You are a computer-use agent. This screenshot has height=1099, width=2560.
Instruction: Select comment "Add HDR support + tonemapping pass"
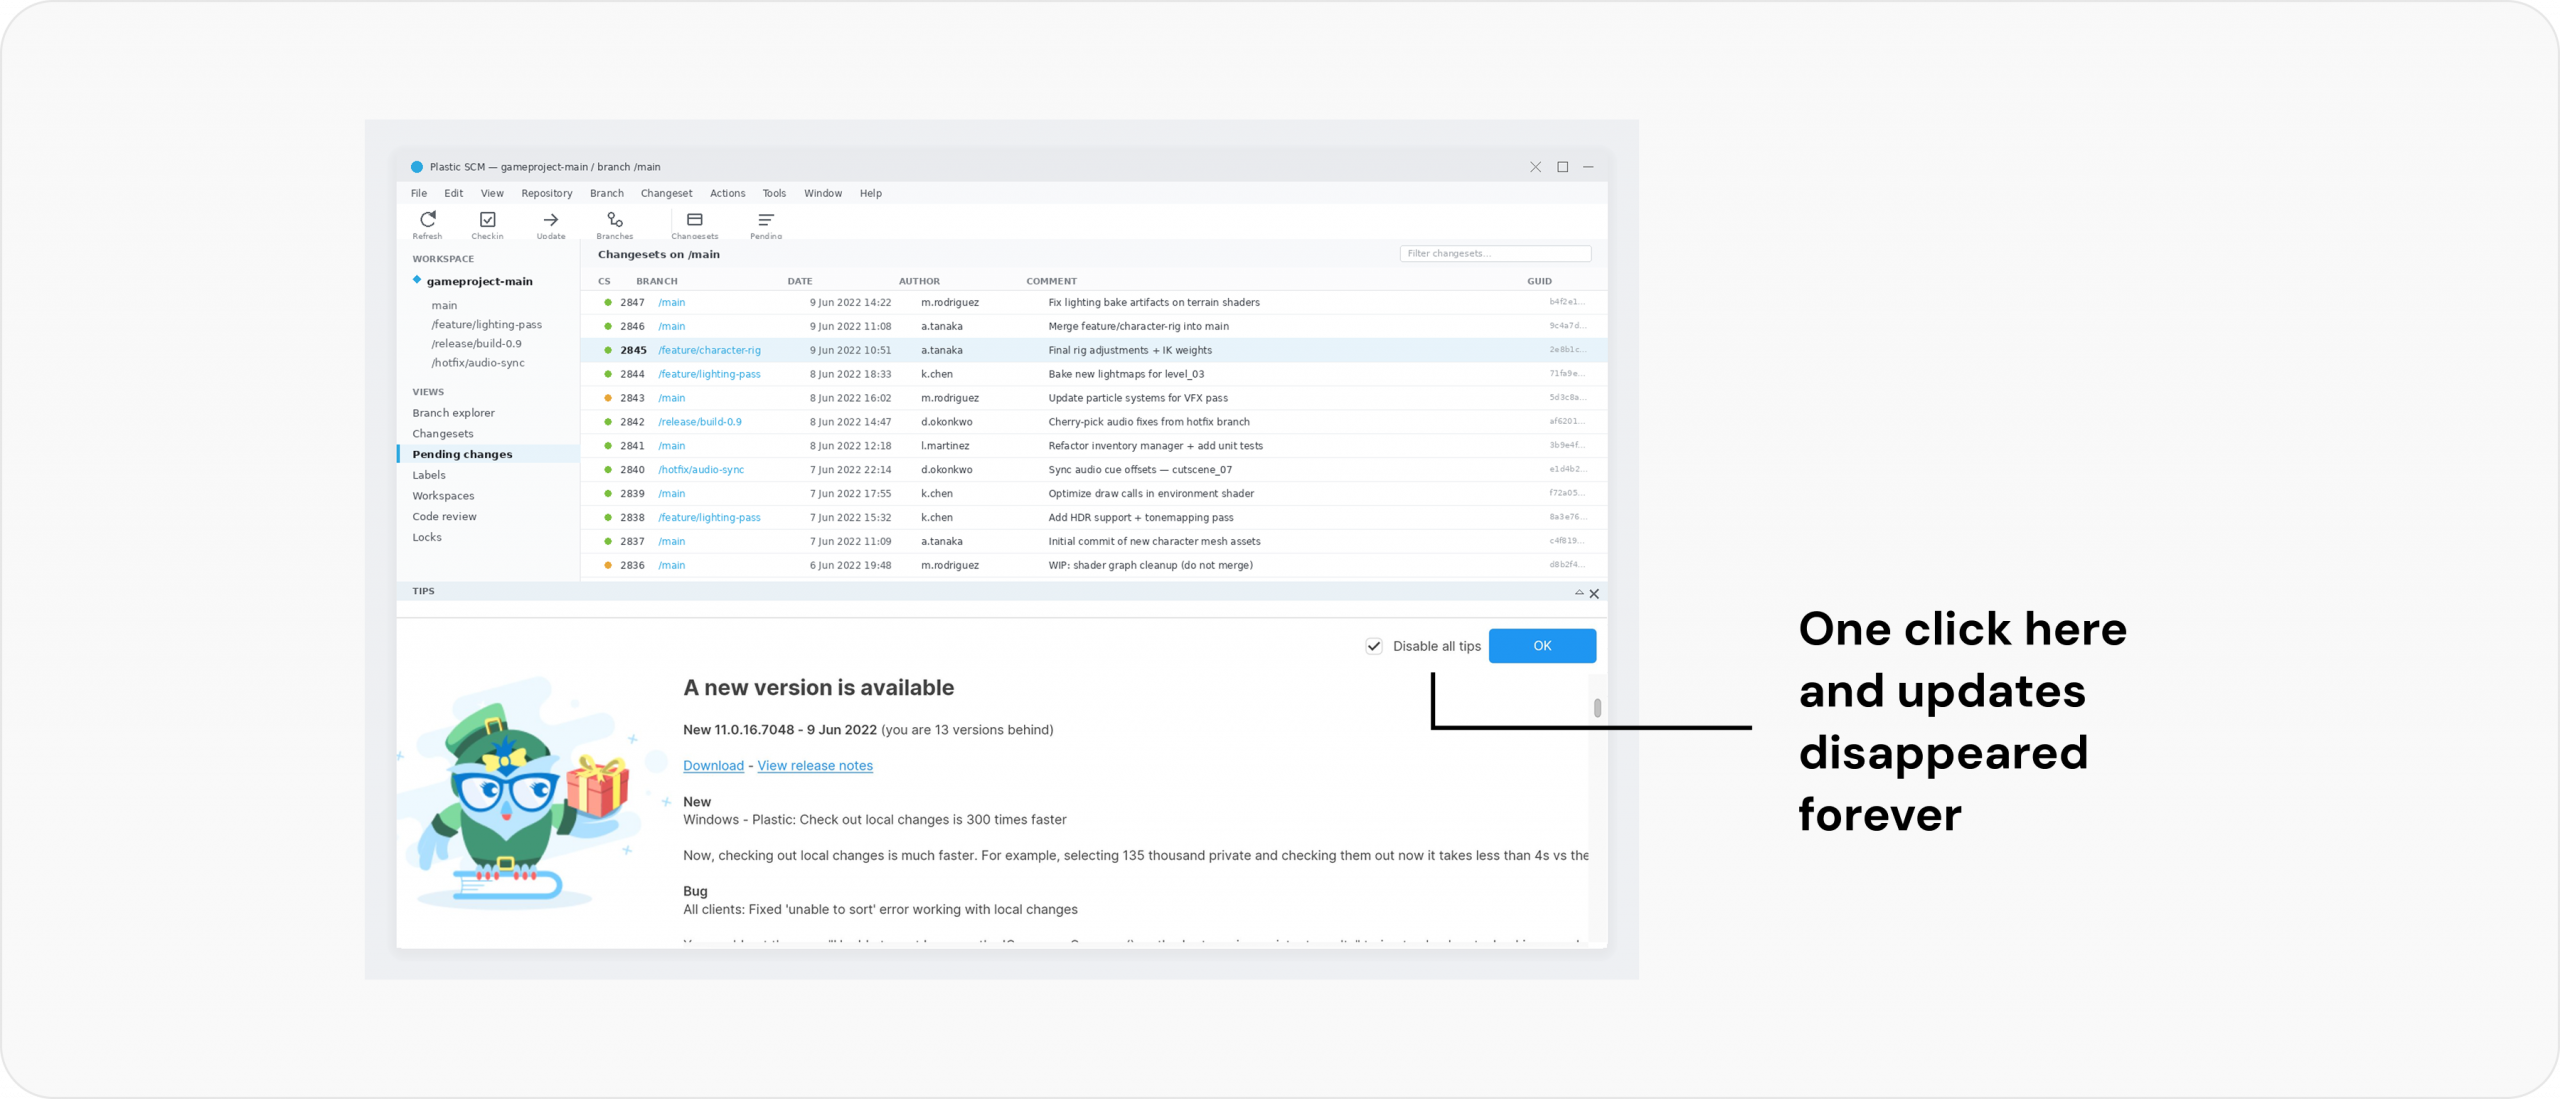click(1141, 518)
